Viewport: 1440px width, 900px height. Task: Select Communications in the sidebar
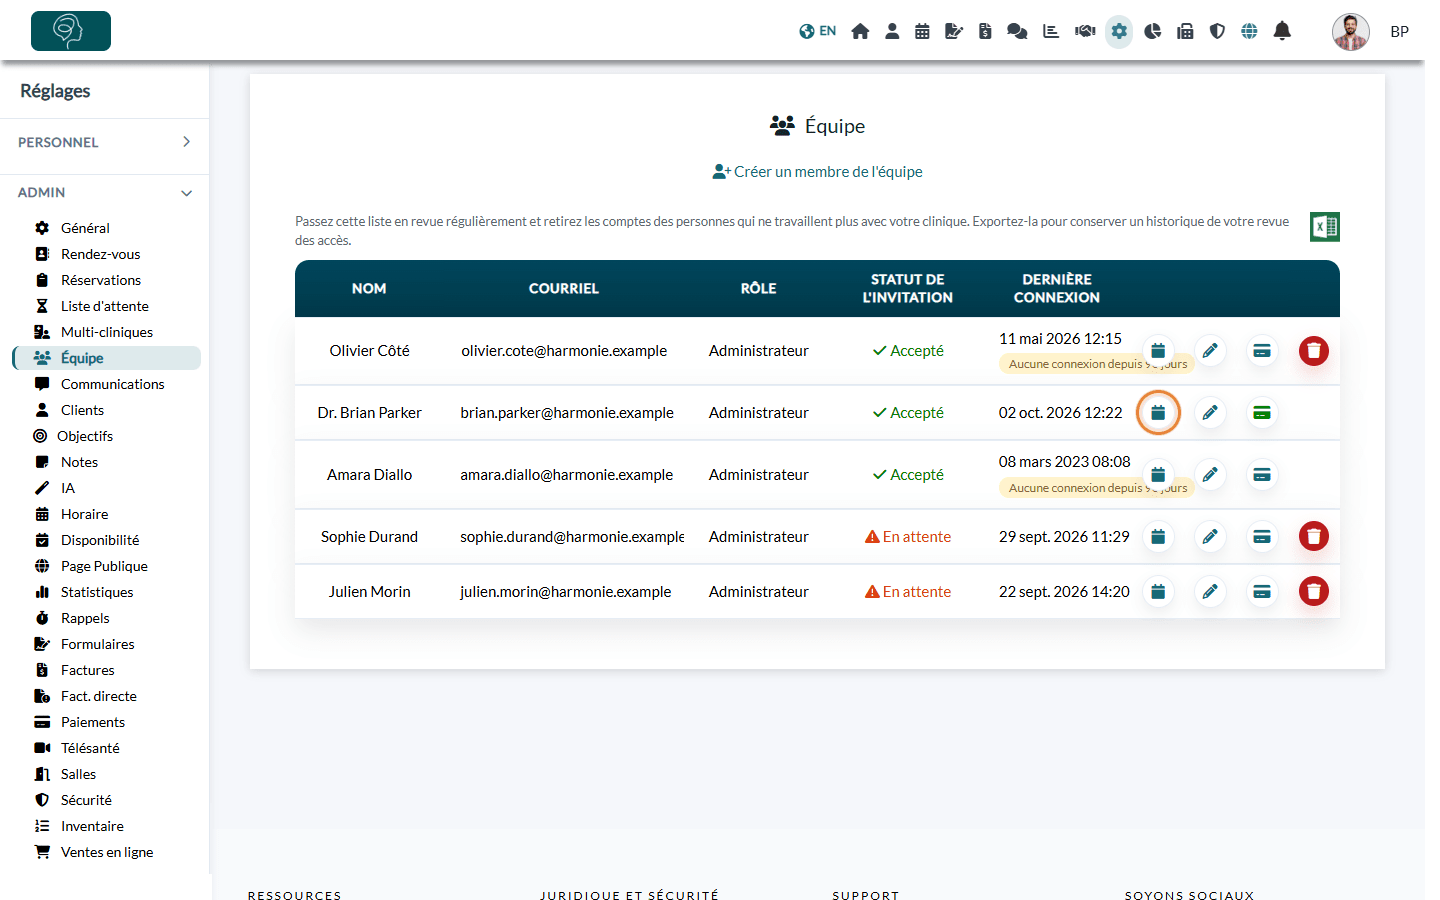click(x=112, y=384)
